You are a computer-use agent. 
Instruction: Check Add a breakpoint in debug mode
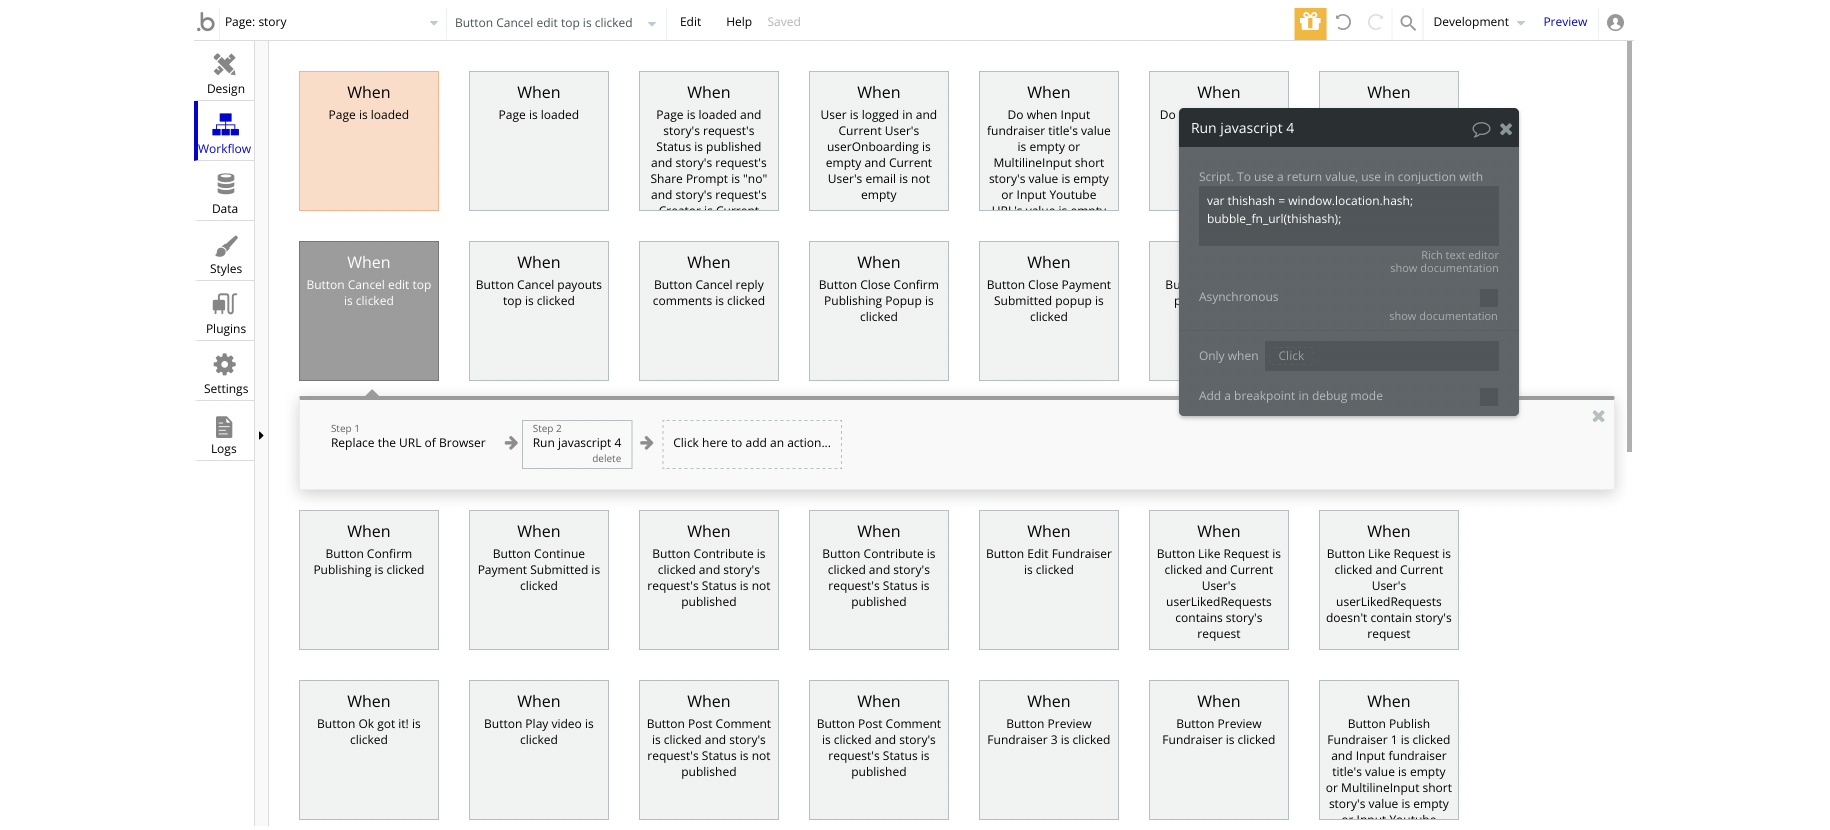pos(1488,397)
